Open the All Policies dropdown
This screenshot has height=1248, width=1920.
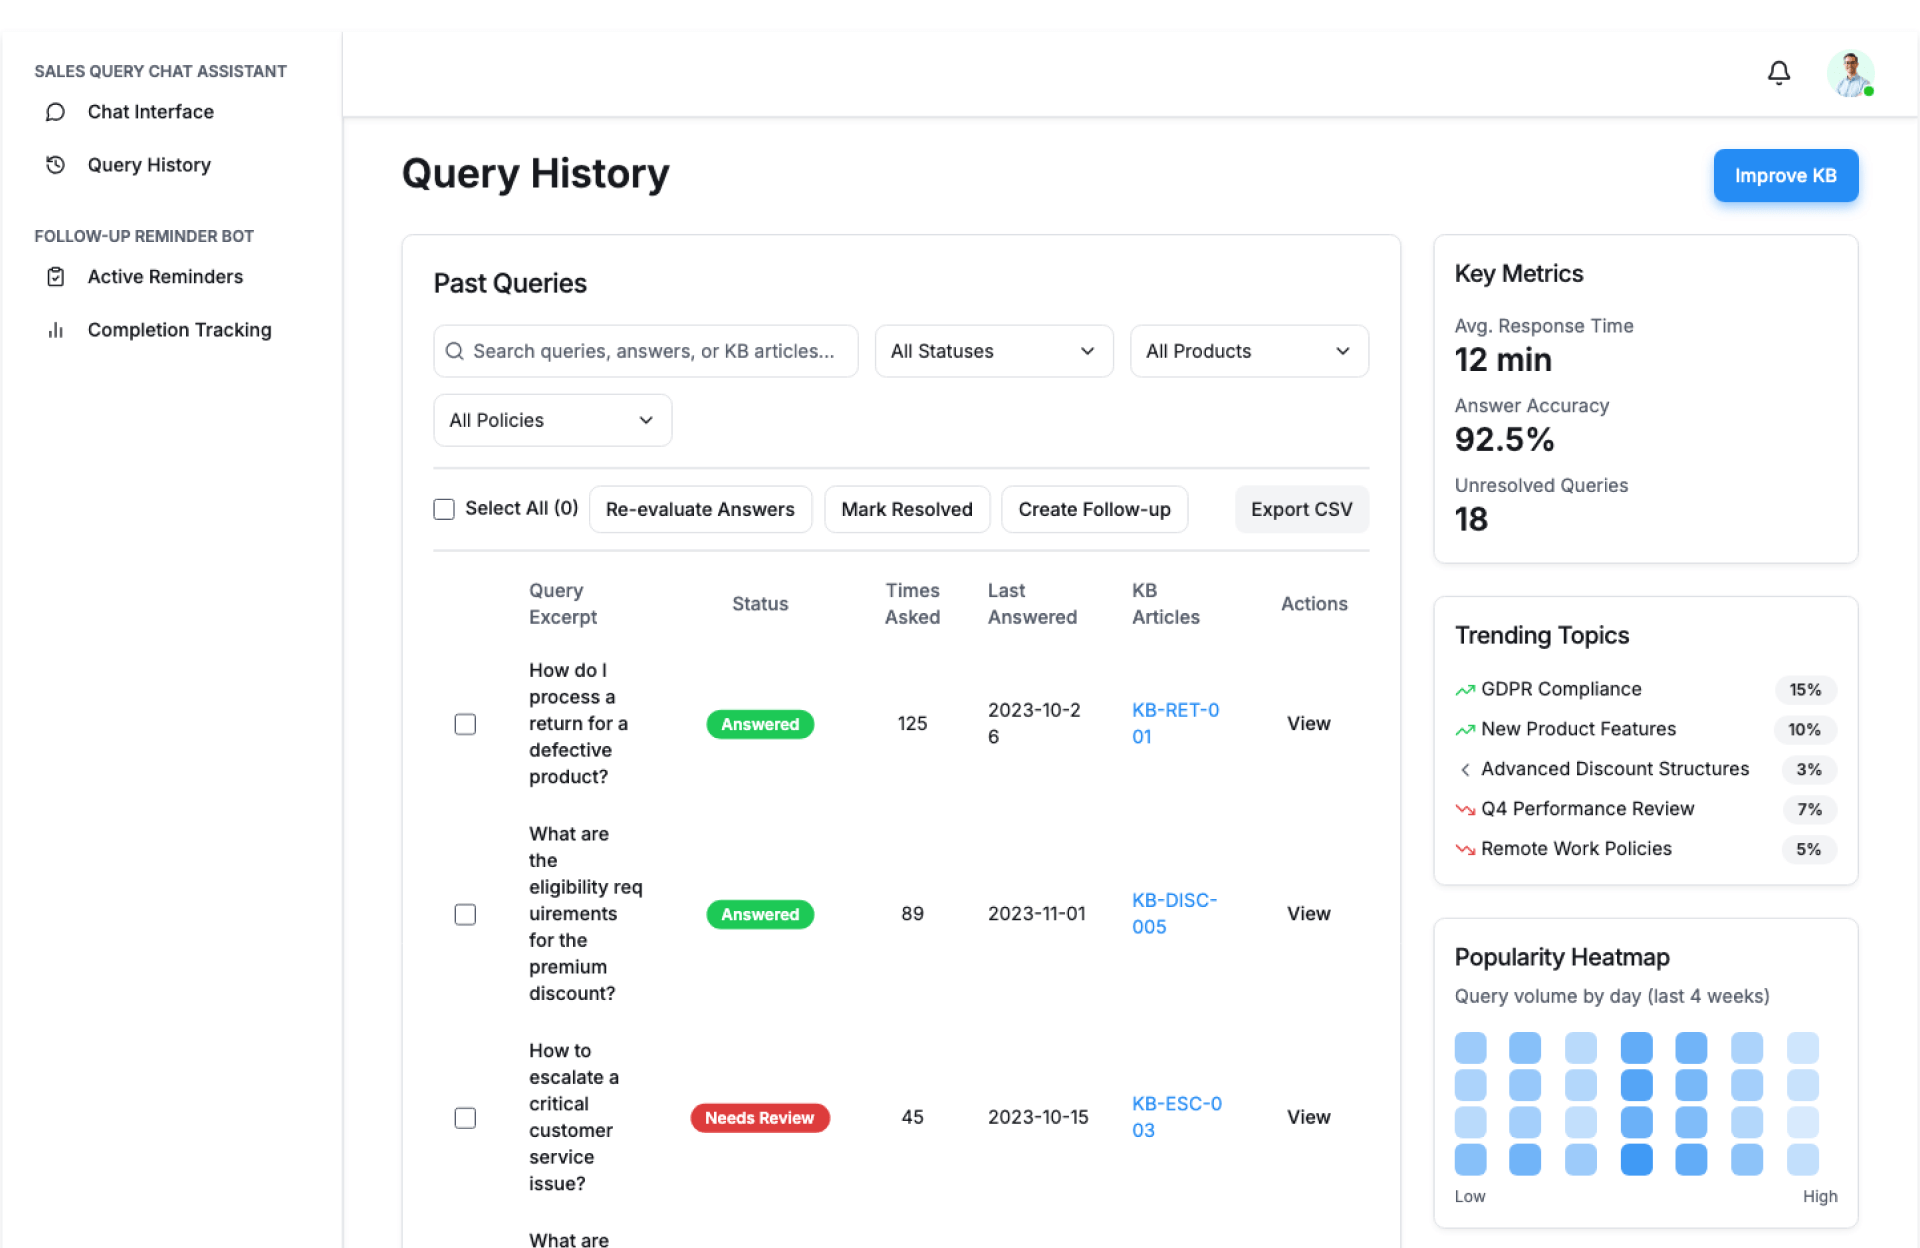pyautogui.click(x=552, y=420)
